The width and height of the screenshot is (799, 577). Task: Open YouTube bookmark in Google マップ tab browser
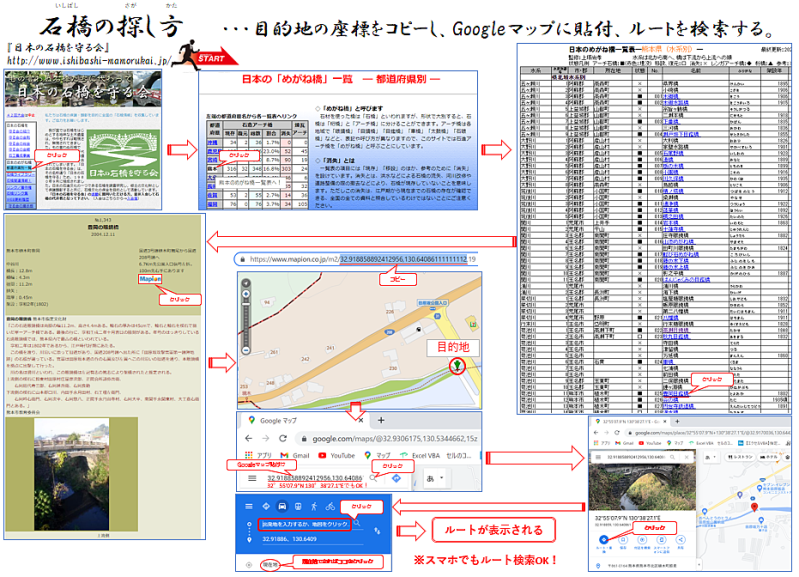pos(337,455)
